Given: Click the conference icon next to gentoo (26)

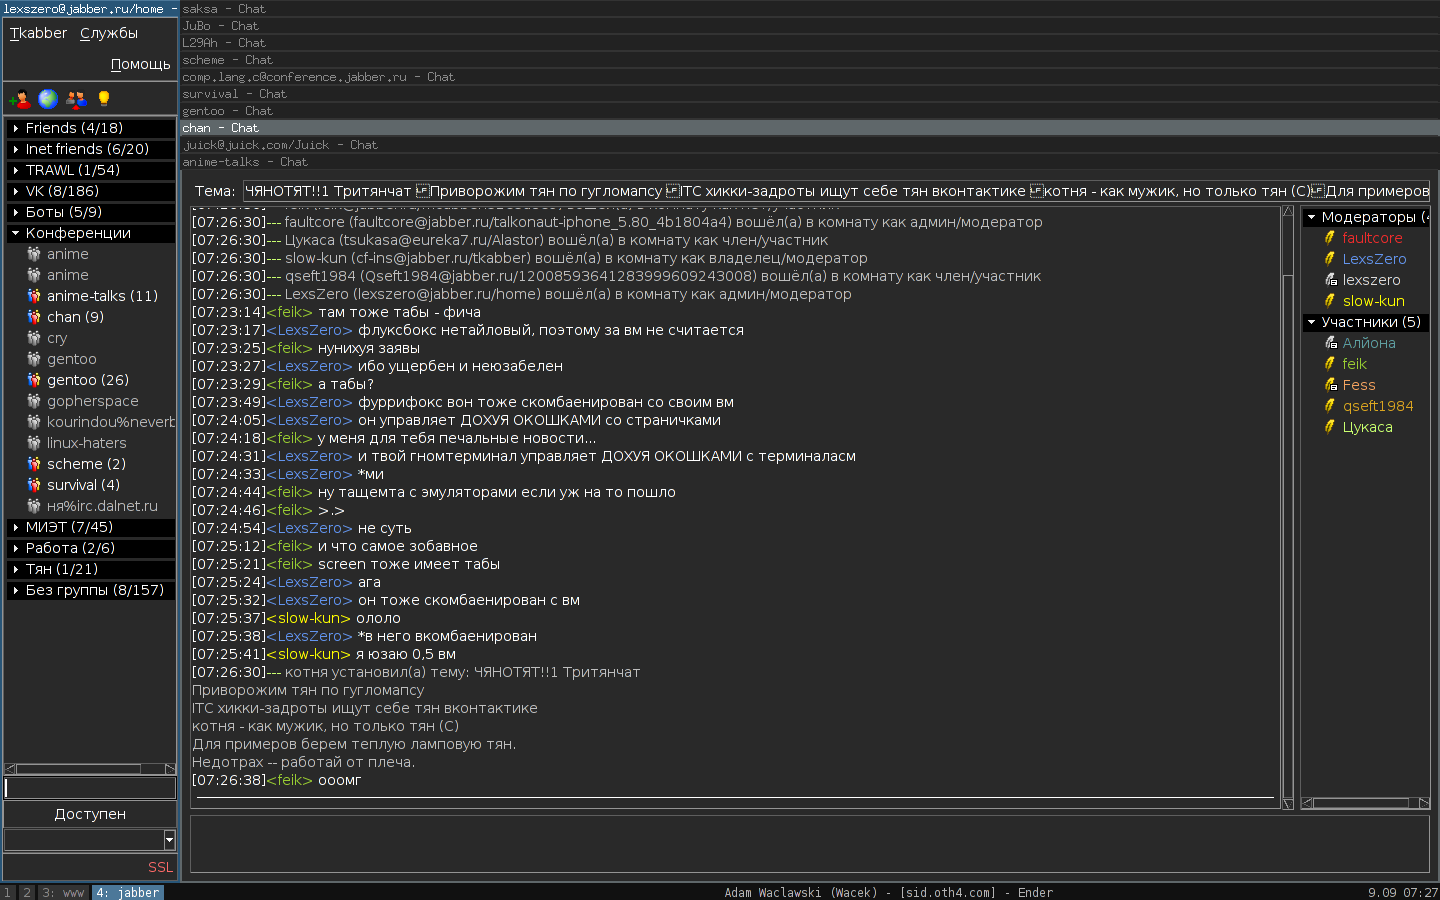Looking at the screenshot, I should tap(34, 380).
